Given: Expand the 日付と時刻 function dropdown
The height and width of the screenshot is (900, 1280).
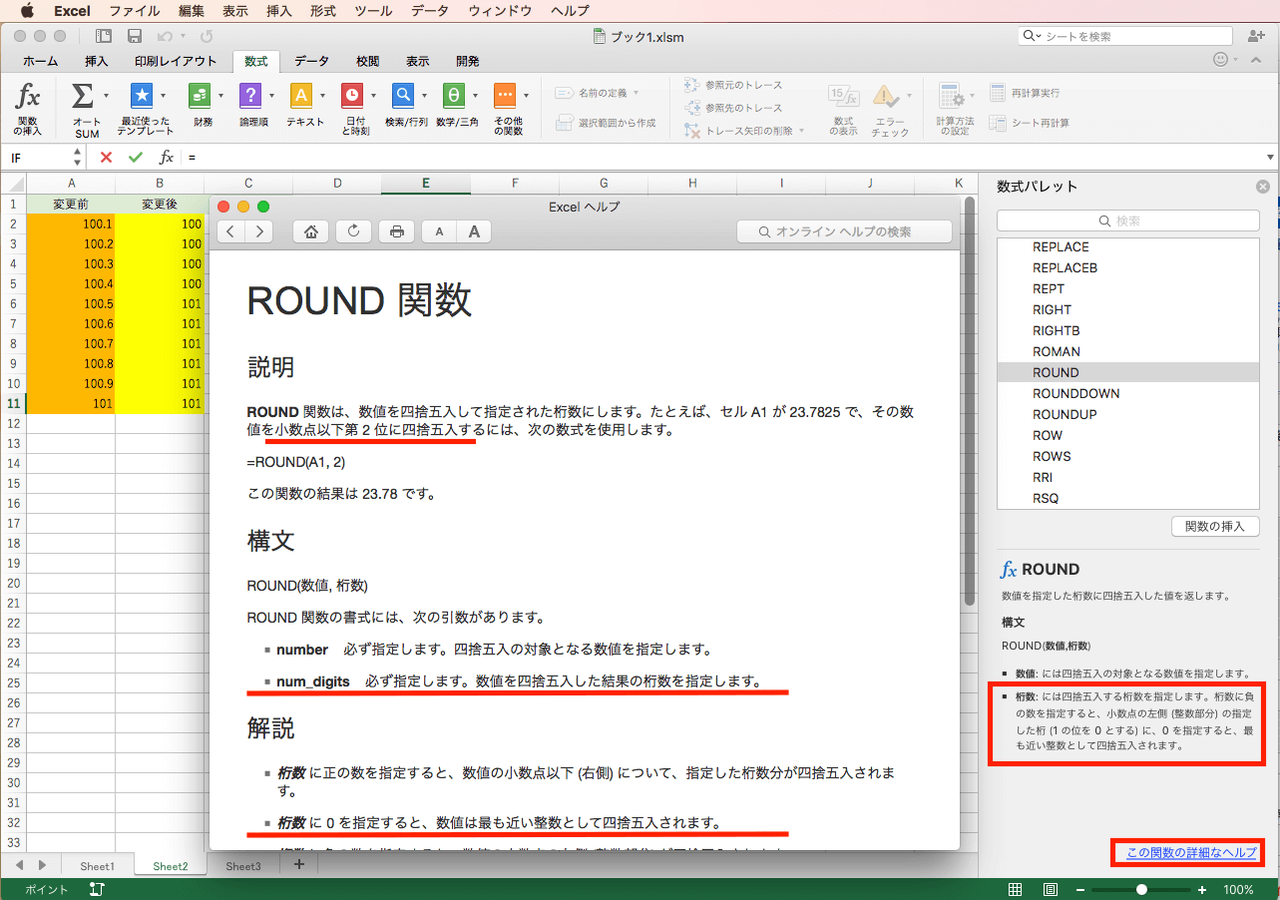Looking at the screenshot, I should (374, 96).
